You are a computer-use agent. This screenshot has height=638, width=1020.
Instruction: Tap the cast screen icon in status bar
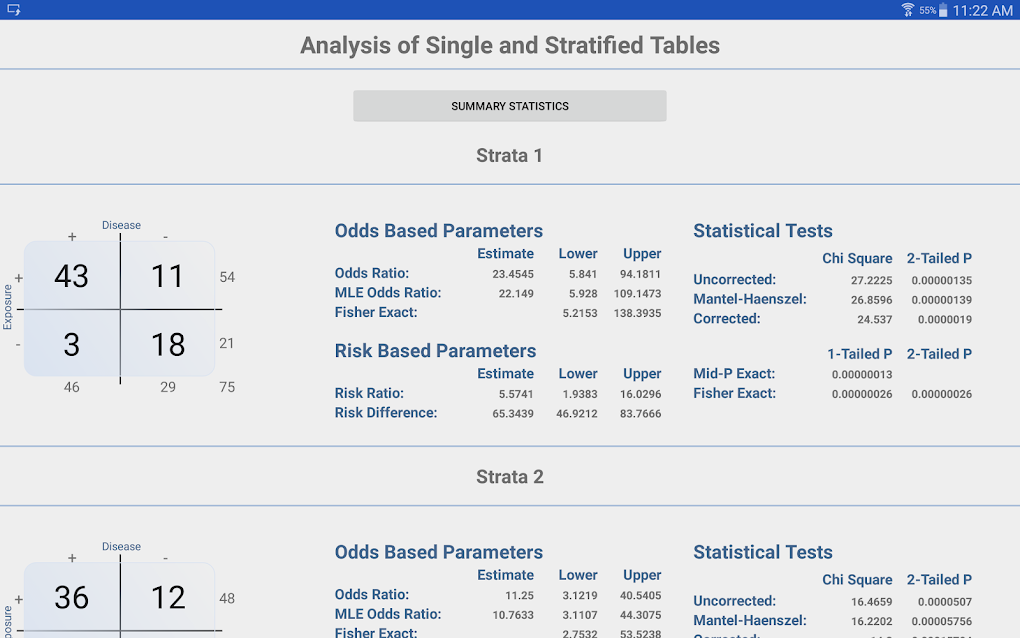coord(14,10)
